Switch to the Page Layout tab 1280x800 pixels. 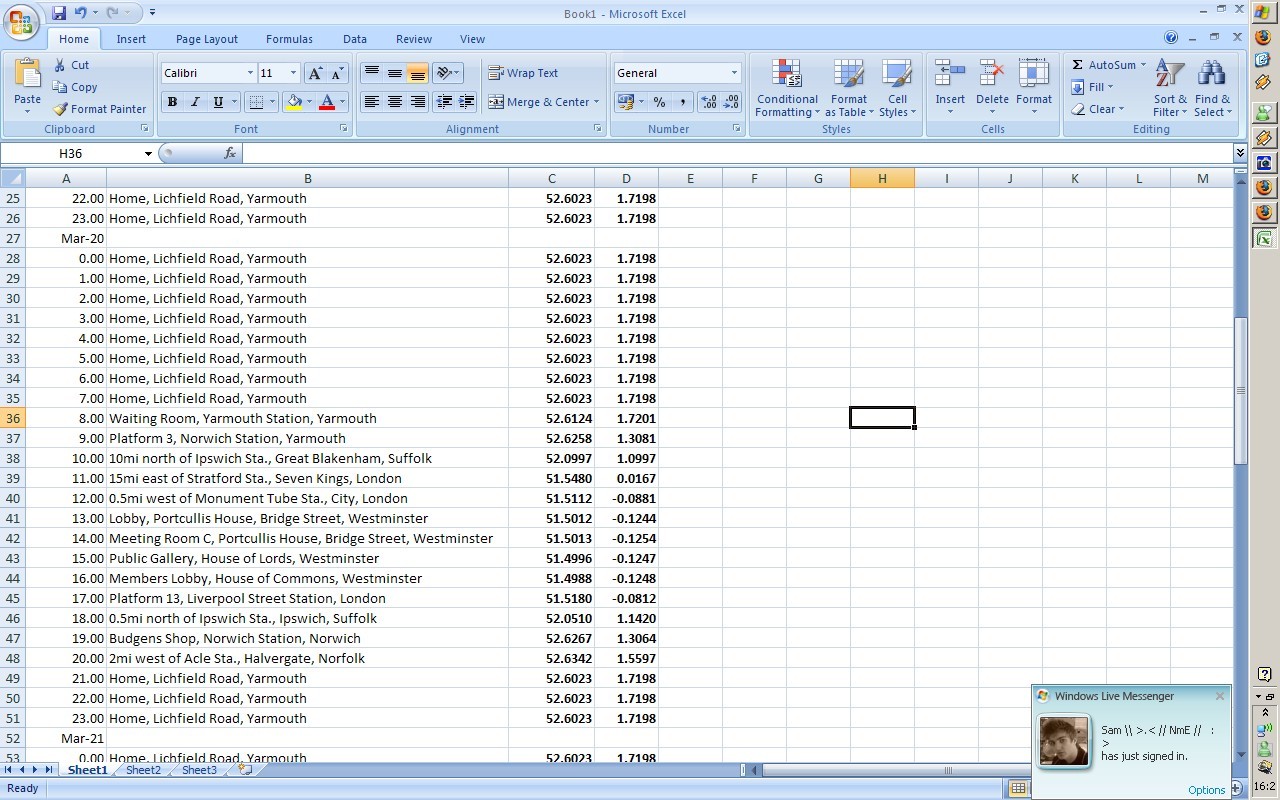point(207,39)
